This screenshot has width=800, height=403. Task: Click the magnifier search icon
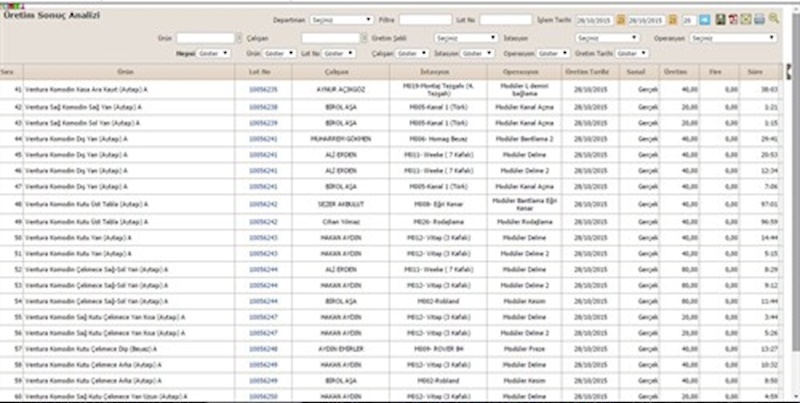pyautogui.click(x=773, y=18)
